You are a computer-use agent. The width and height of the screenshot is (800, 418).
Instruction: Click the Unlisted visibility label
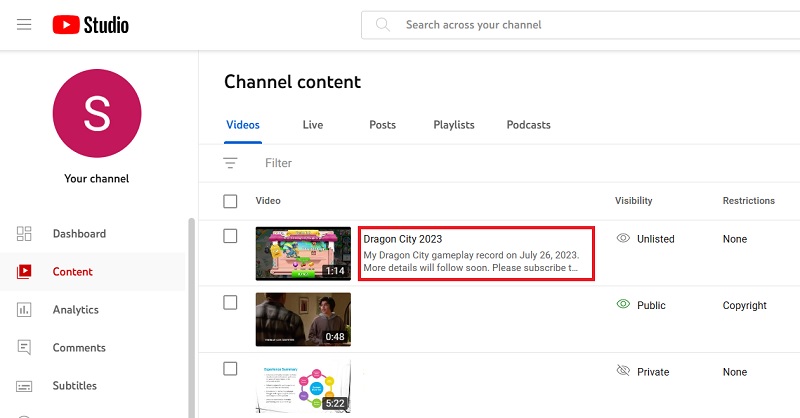pos(656,239)
